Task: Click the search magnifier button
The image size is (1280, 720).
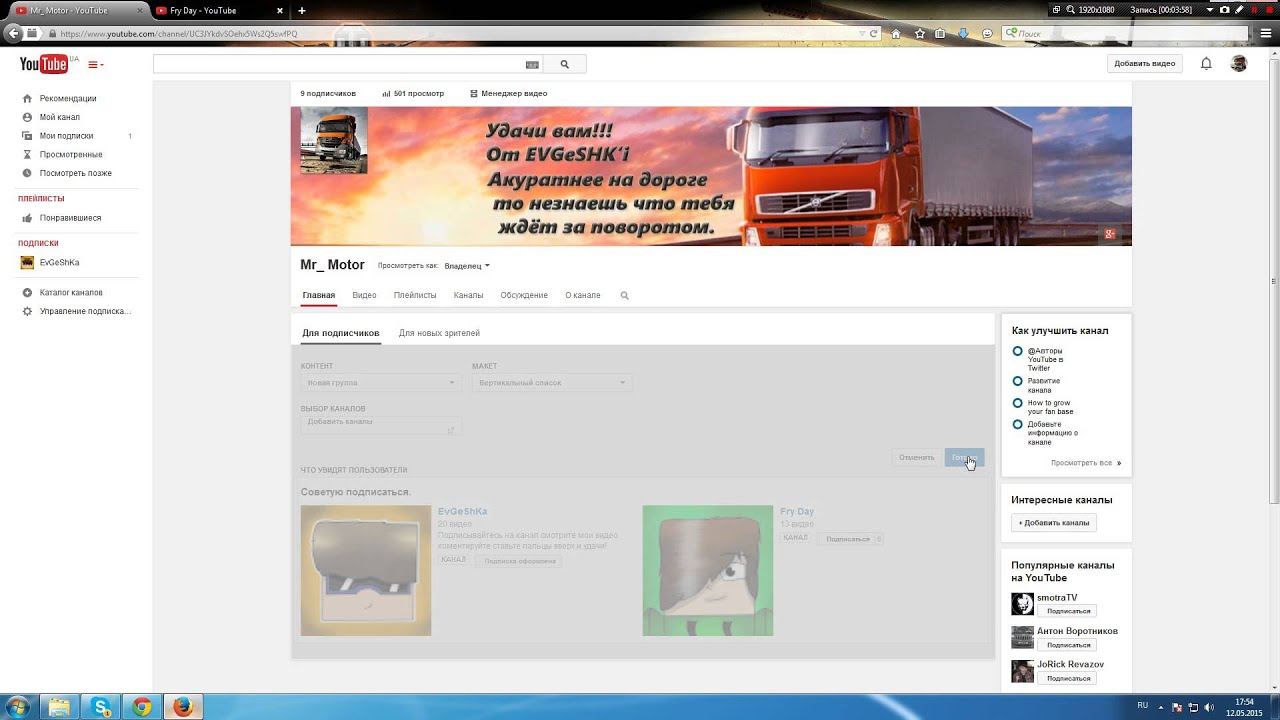Action: [565, 64]
